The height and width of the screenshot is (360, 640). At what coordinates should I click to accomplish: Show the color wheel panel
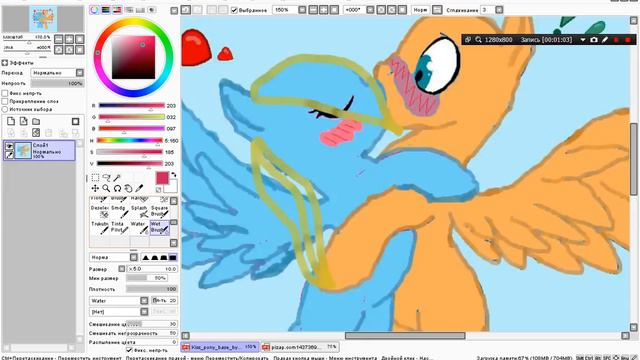tap(94, 10)
